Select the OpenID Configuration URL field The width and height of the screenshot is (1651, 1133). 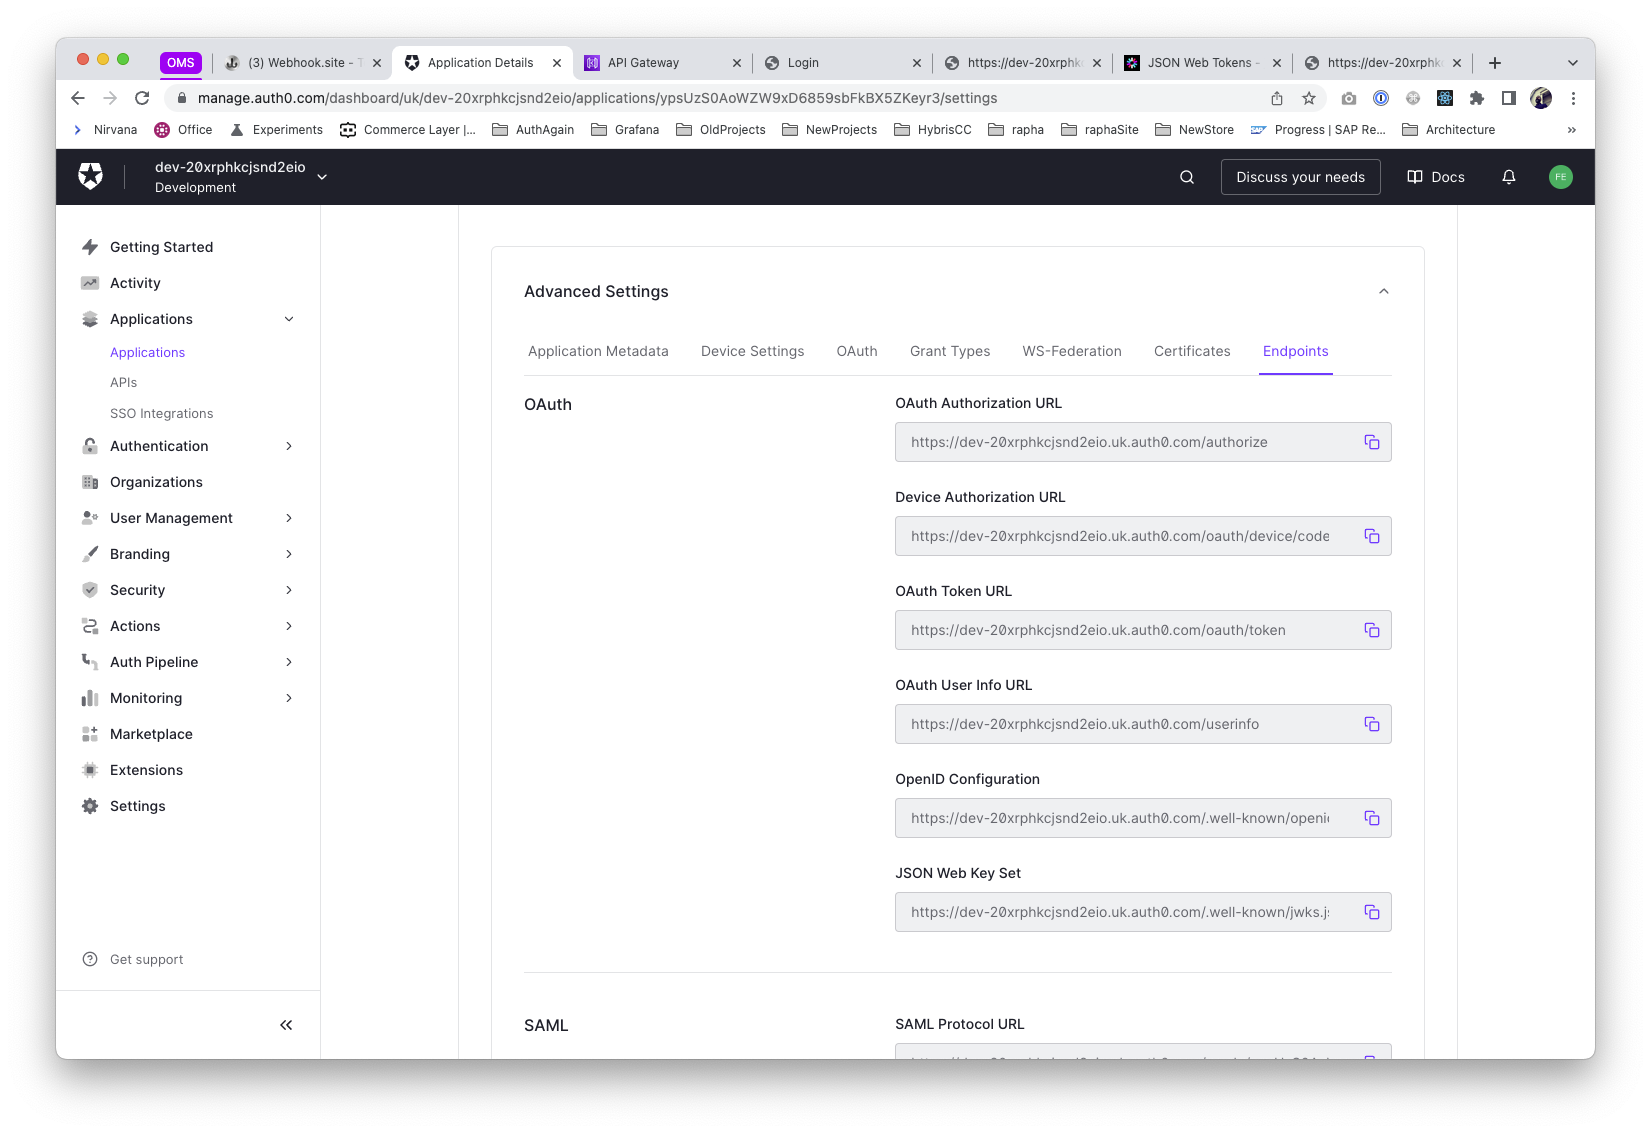tap(1119, 818)
